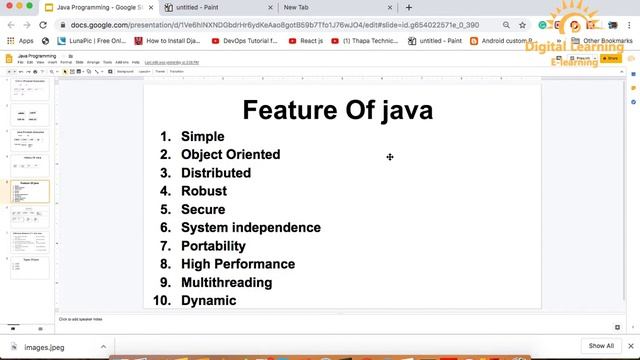Image resolution: width=640 pixels, height=360 pixels.
Task: Go back in Chrome
Action: click(11, 25)
